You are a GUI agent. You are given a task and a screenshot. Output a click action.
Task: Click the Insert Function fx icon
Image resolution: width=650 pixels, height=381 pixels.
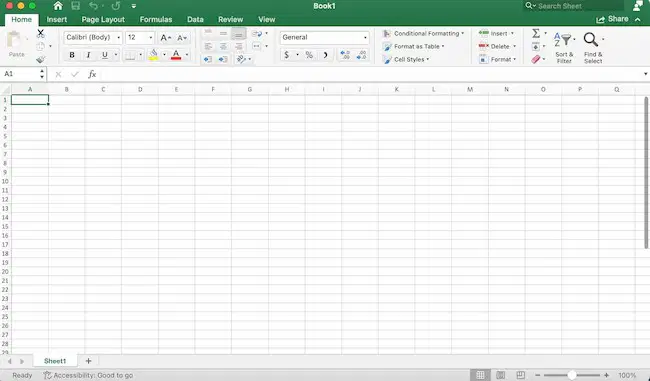[92, 74]
